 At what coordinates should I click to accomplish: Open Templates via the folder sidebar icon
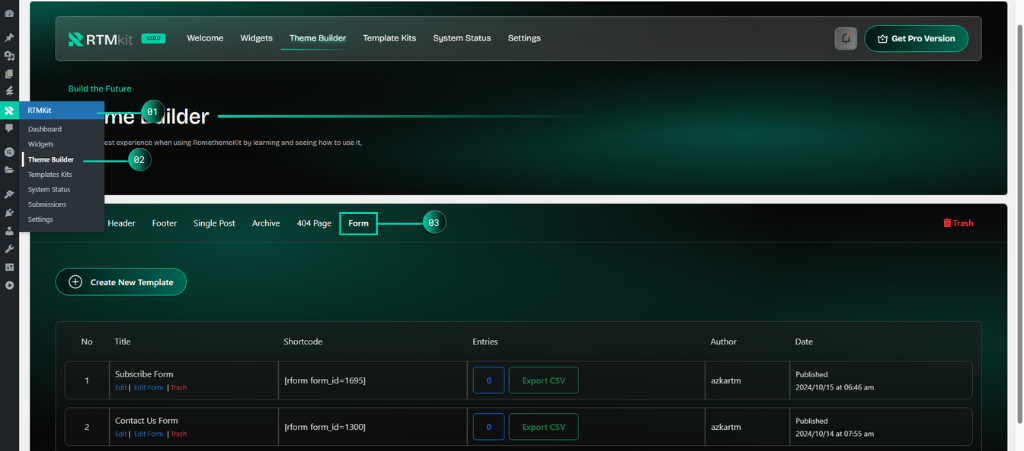[x=9, y=170]
